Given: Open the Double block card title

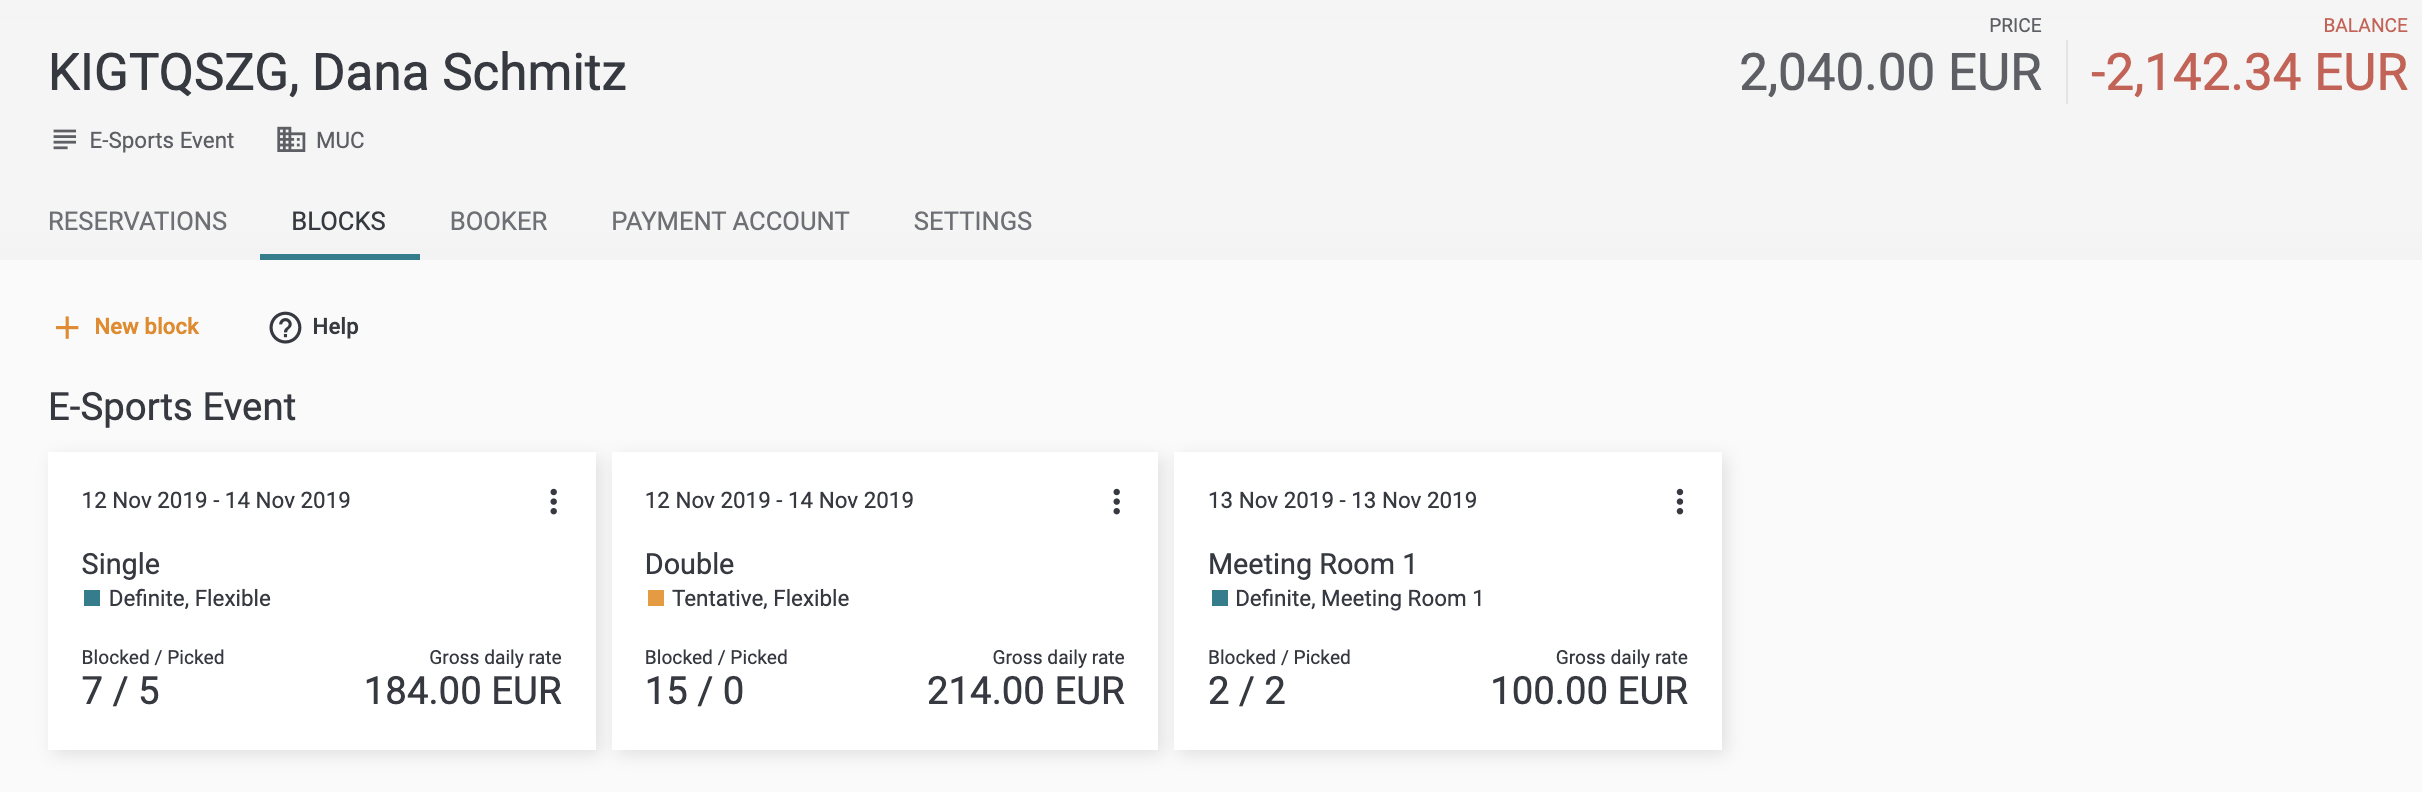Looking at the screenshot, I should (690, 564).
